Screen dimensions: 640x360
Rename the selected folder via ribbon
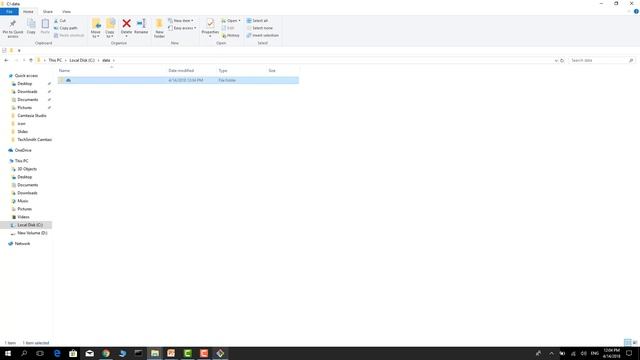tap(141, 27)
